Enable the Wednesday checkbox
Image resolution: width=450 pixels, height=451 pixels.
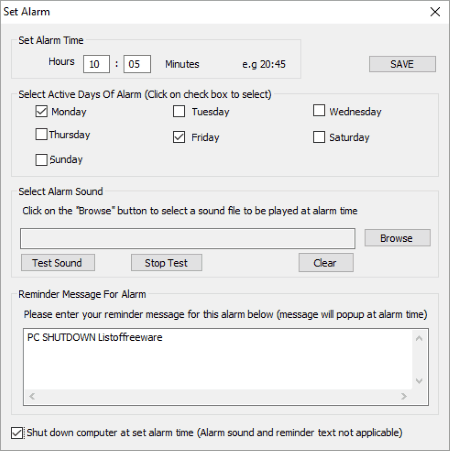(319, 110)
